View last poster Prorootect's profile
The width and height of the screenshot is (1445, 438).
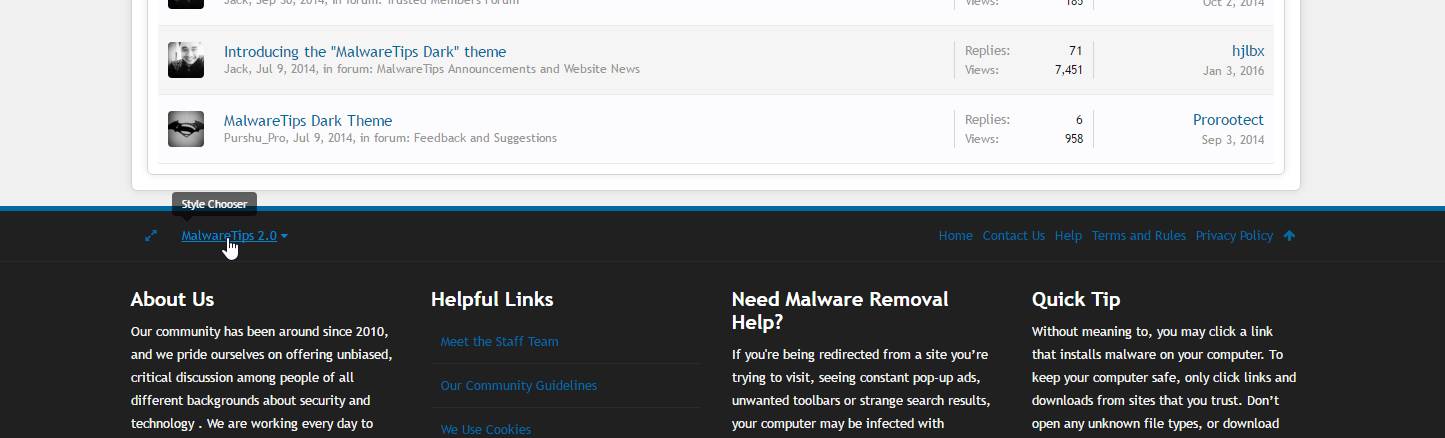pos(1228,120)
